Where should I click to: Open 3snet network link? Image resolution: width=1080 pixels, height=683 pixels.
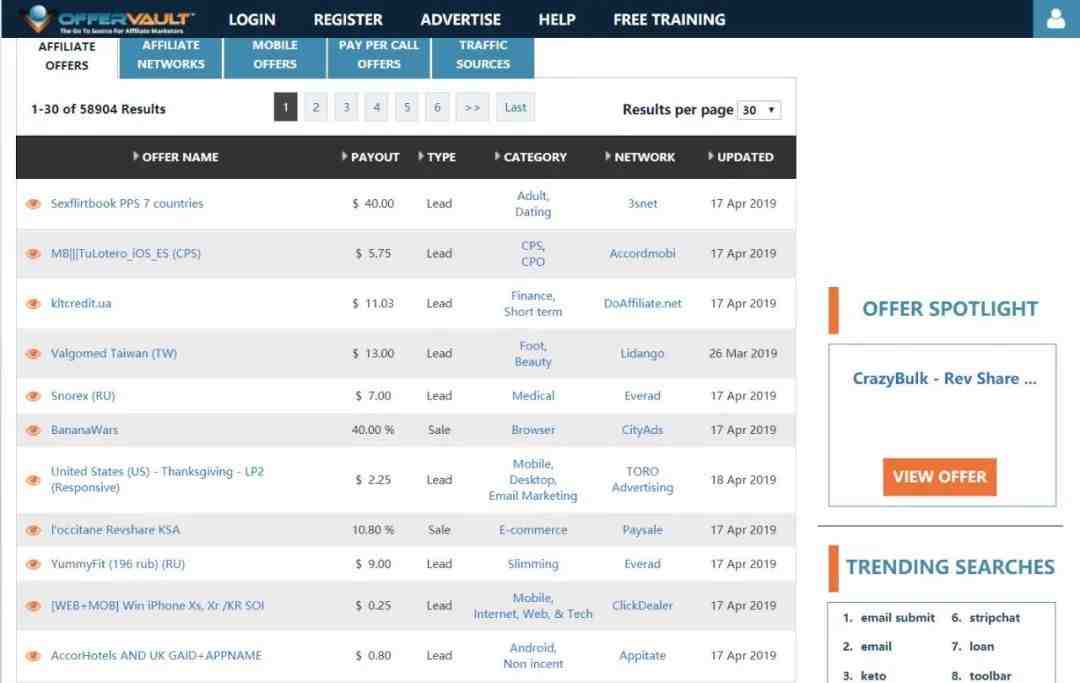pos(643,204)
